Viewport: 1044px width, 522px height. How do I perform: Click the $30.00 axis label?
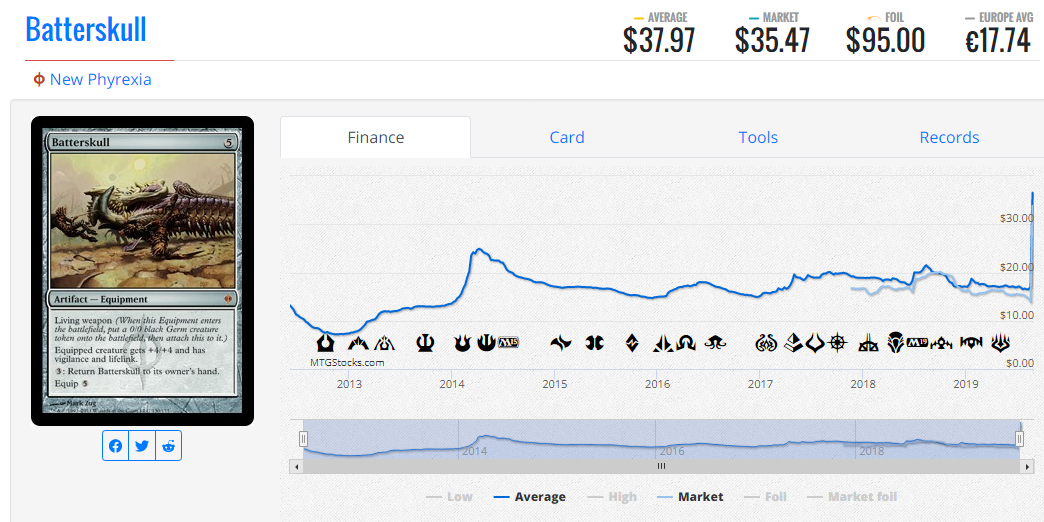pos(1017,218)
